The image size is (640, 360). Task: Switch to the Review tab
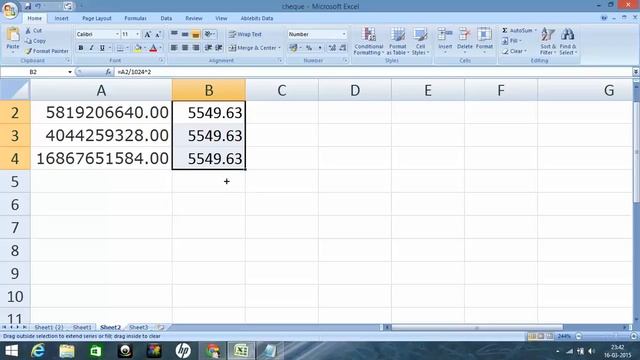194,18
